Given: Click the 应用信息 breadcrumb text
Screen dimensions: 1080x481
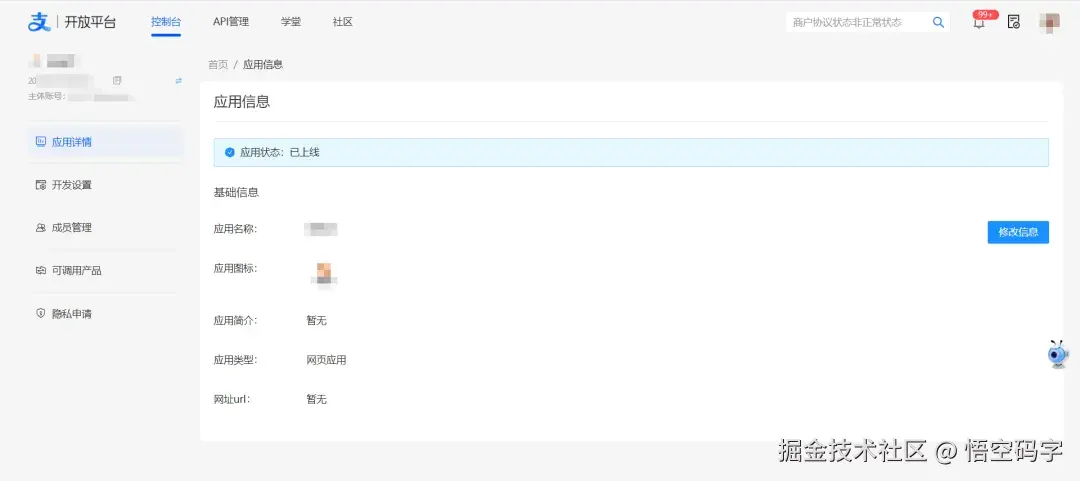Looking at the screenshot, I should [x=263, y=64].
